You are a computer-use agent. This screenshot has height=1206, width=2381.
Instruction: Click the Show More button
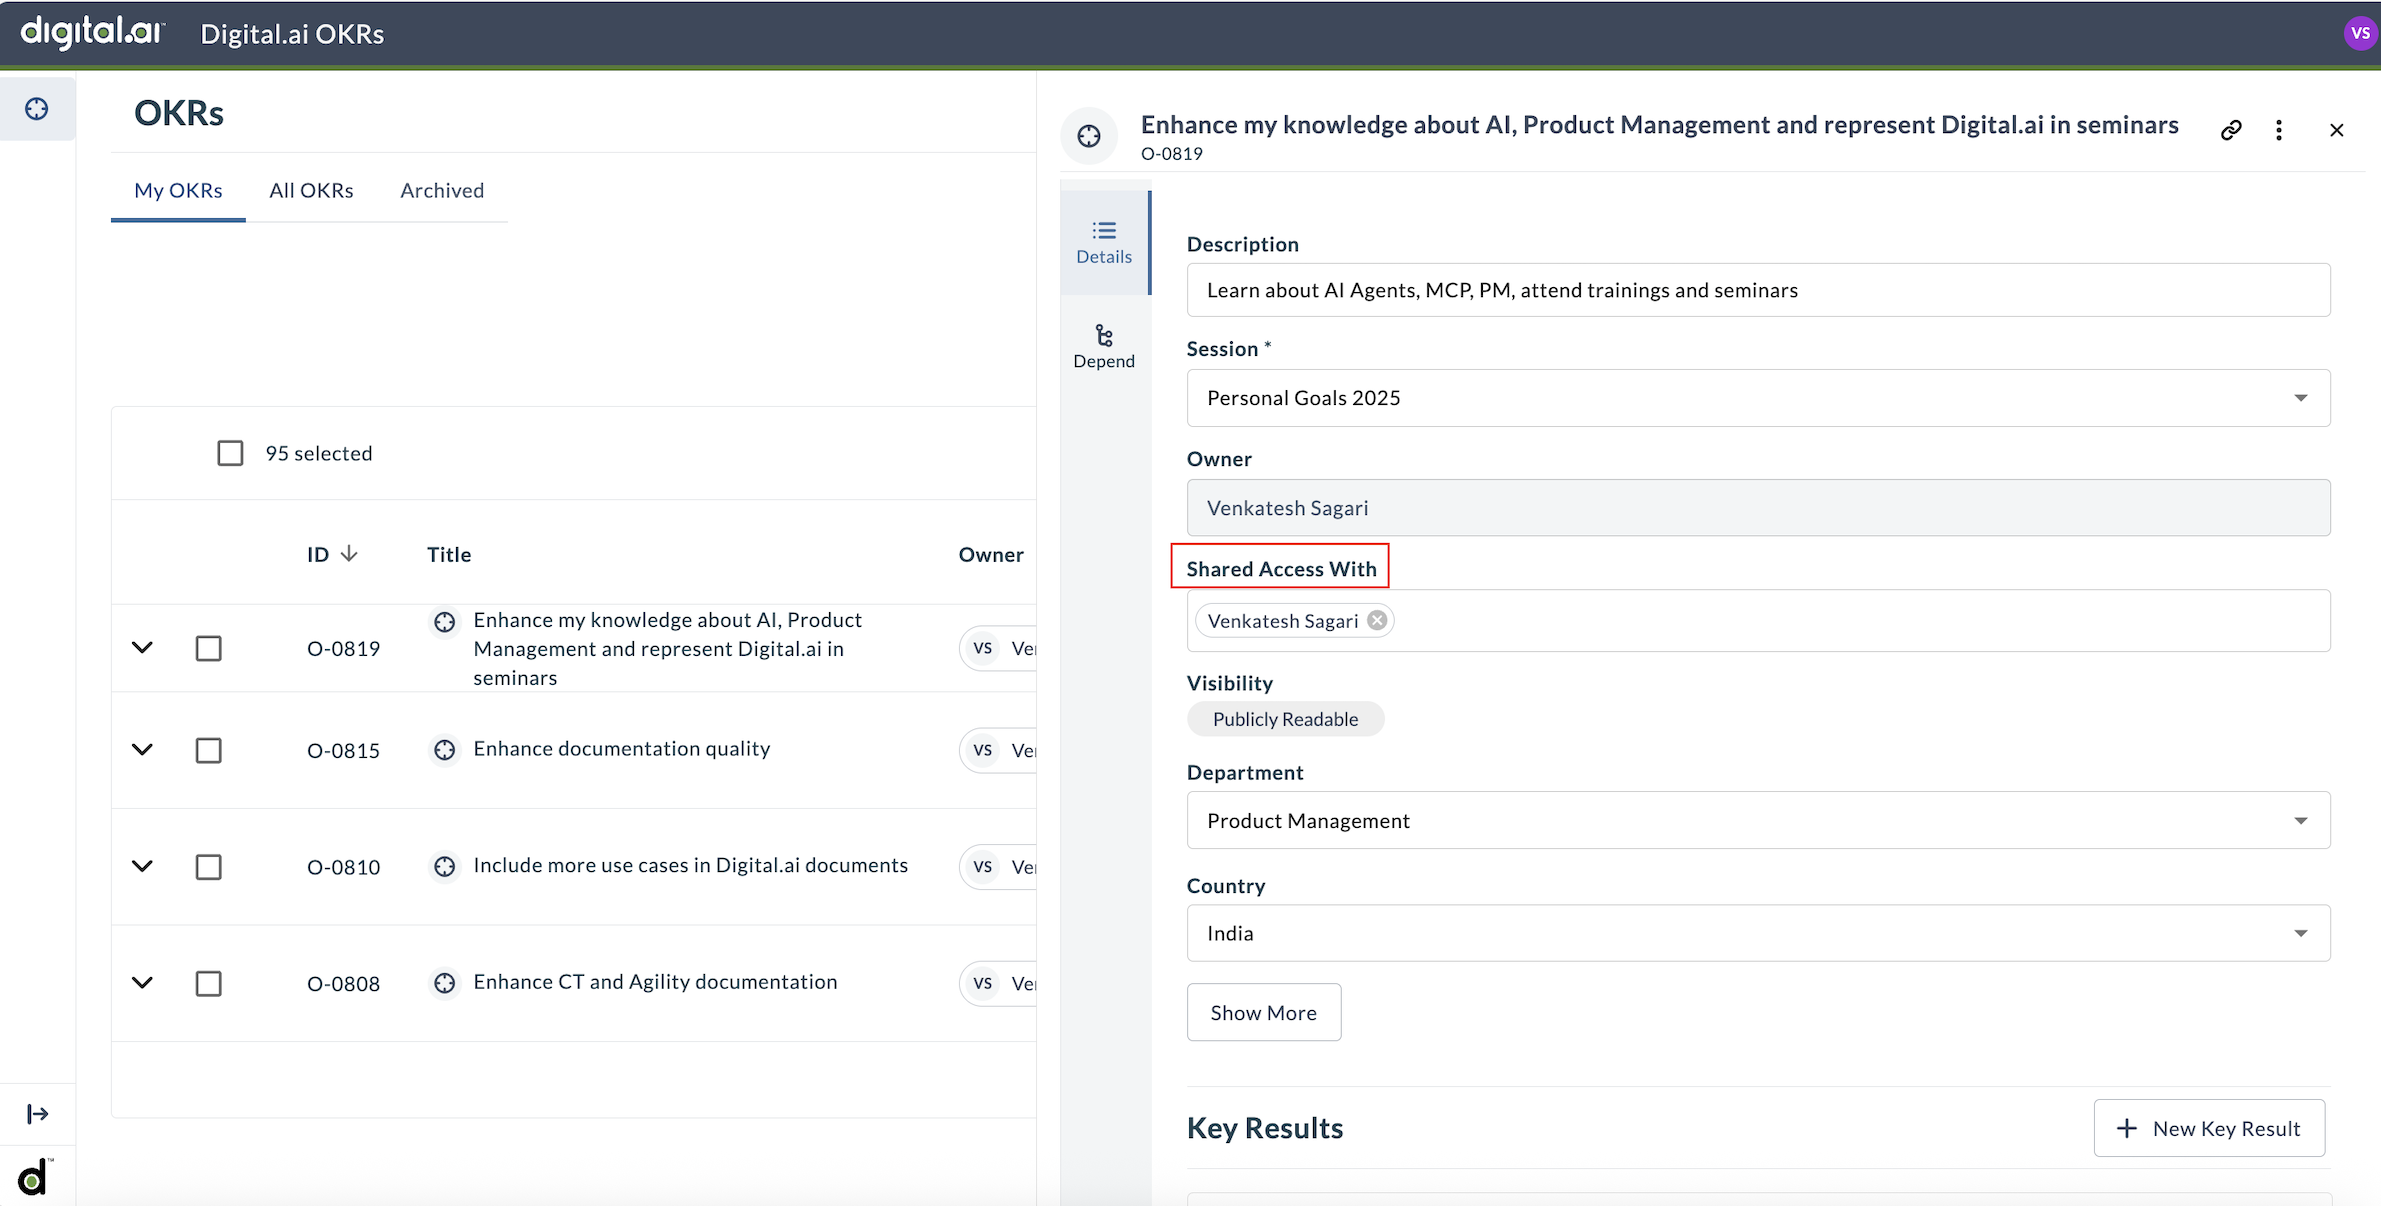point(1264,1012)
